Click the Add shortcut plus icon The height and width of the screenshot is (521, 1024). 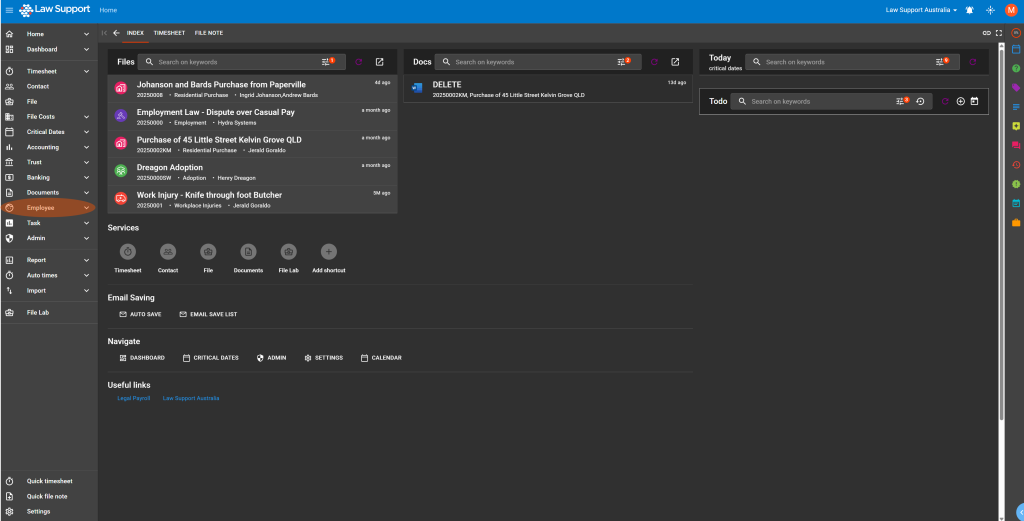pyautogui.click(x=328, y=252)
